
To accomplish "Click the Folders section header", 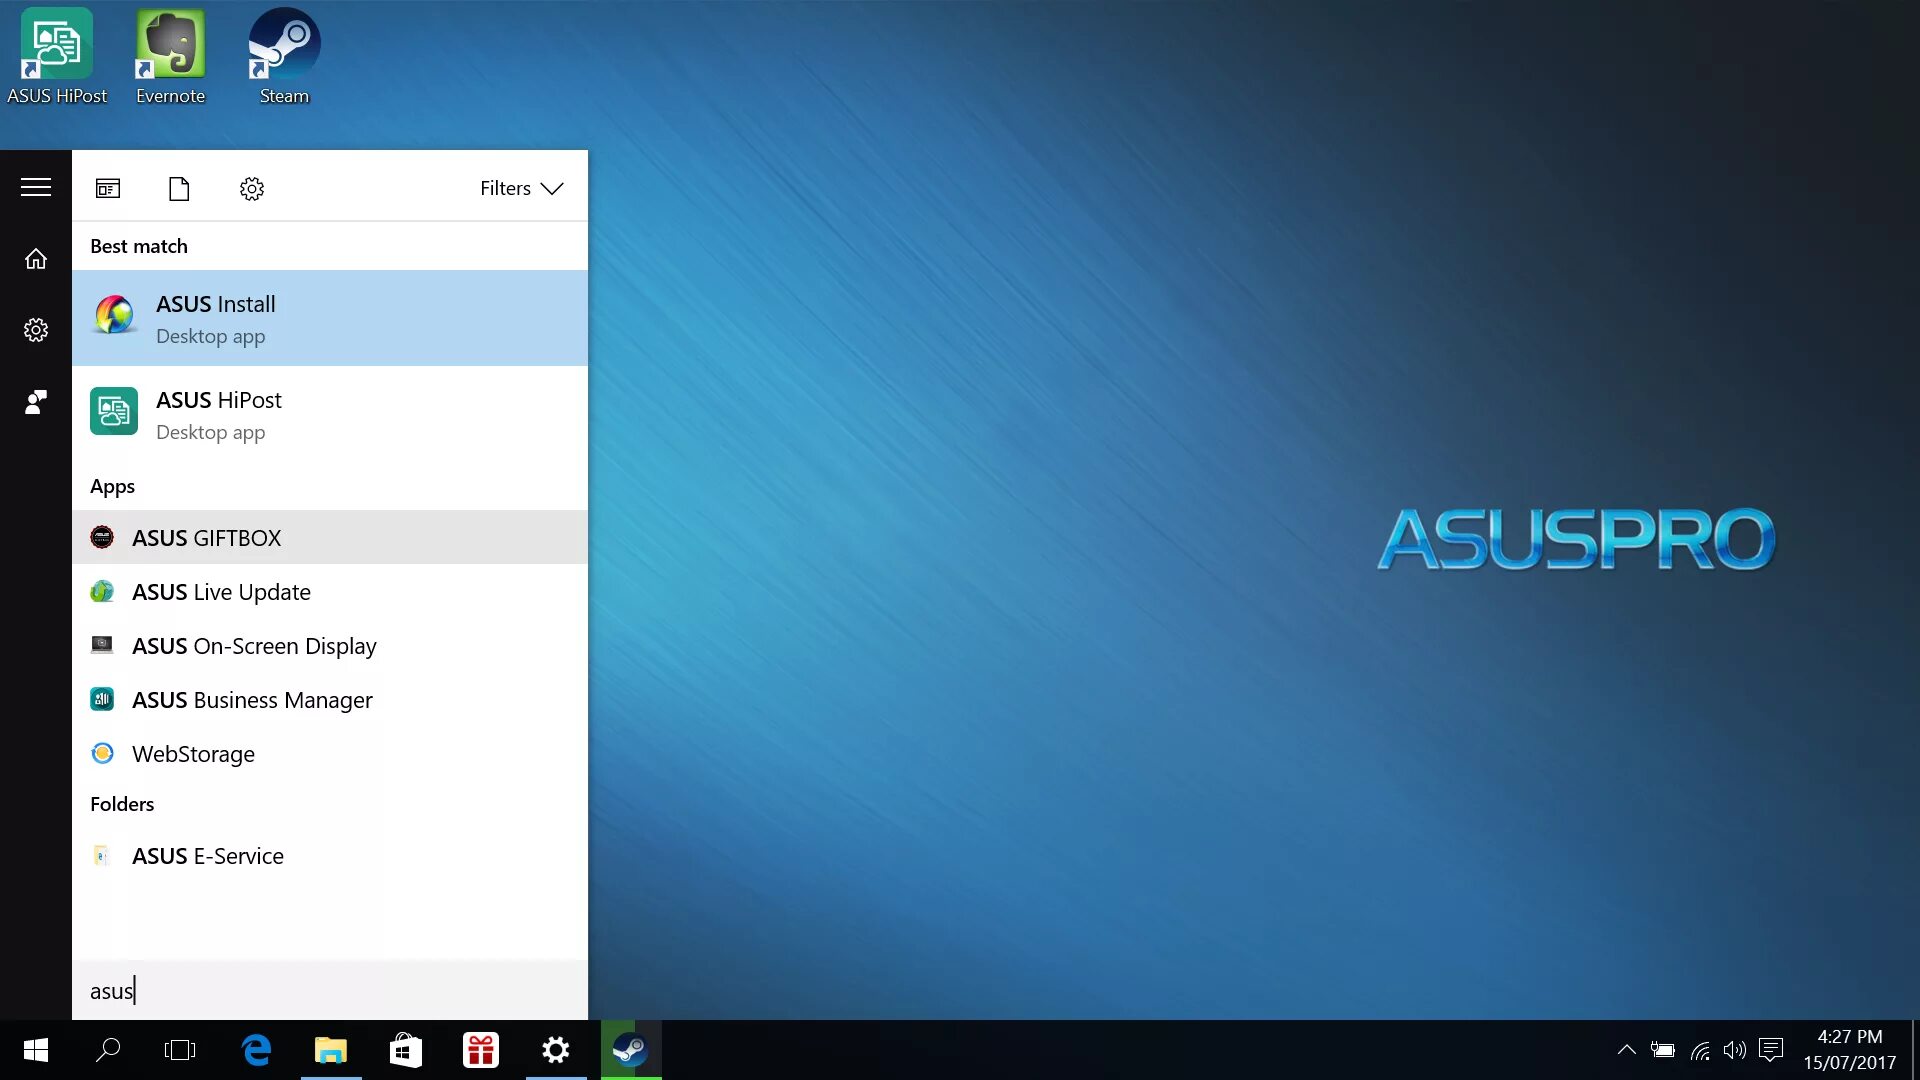I will pos(122,804).
